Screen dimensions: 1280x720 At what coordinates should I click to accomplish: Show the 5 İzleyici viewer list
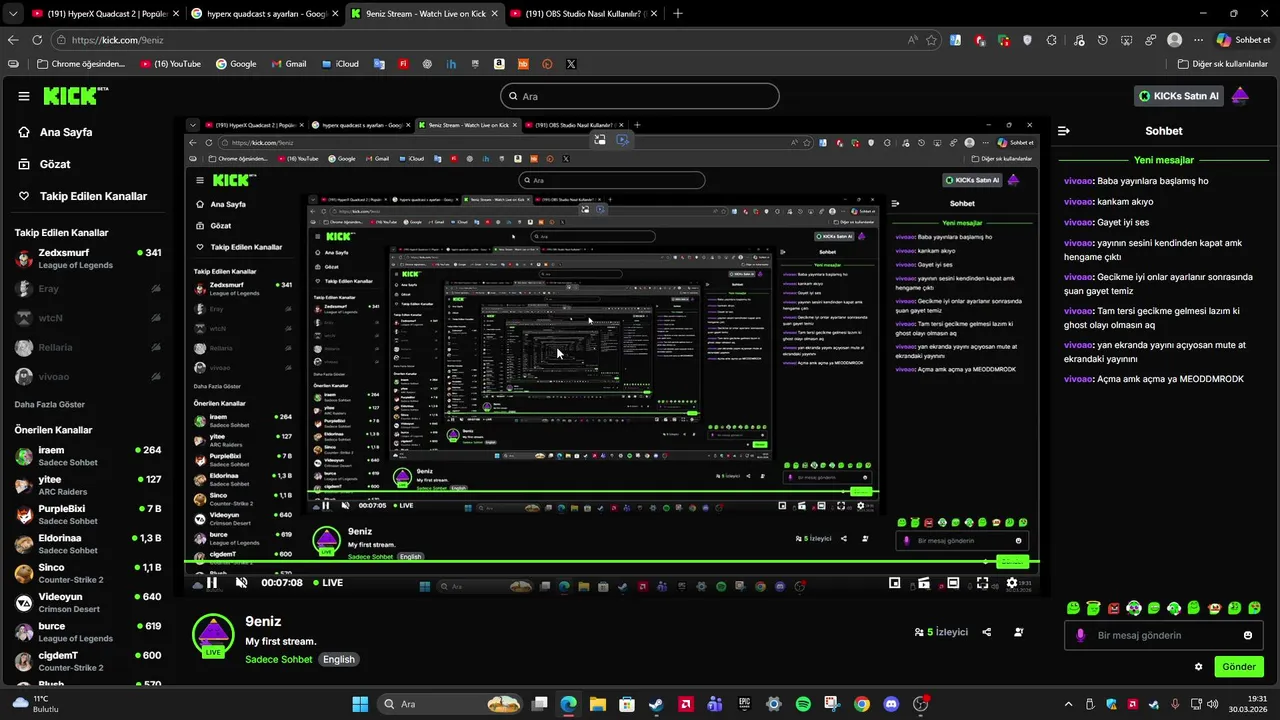pos(941,632)
